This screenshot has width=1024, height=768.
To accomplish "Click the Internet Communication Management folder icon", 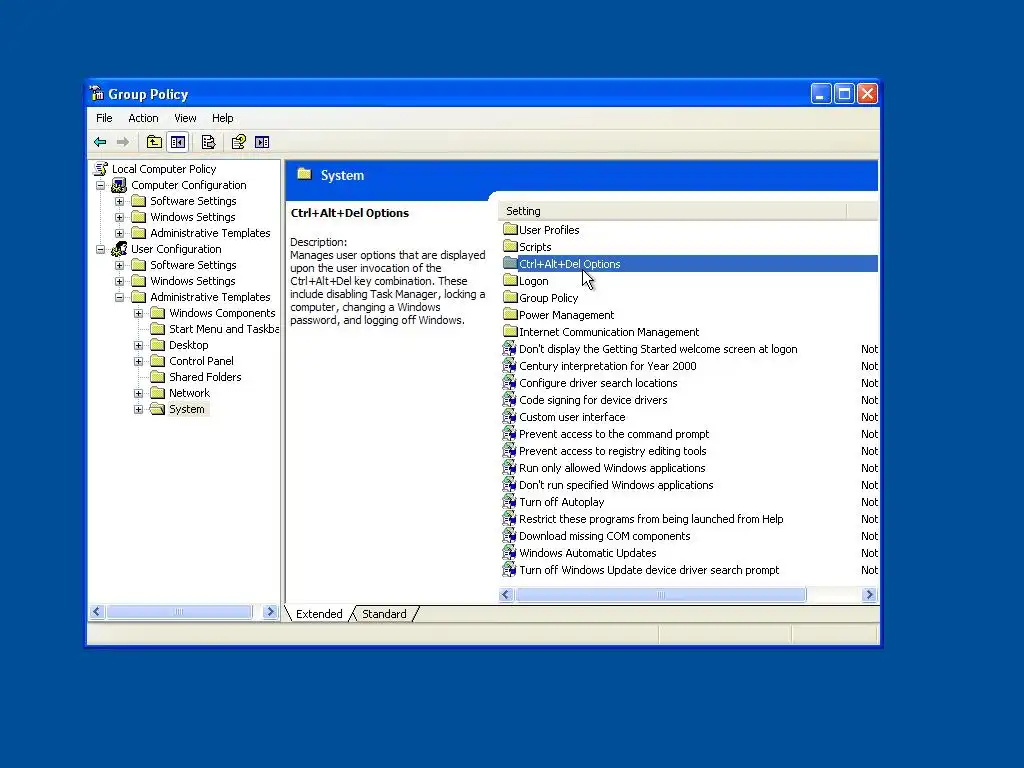I will [510, 331].
